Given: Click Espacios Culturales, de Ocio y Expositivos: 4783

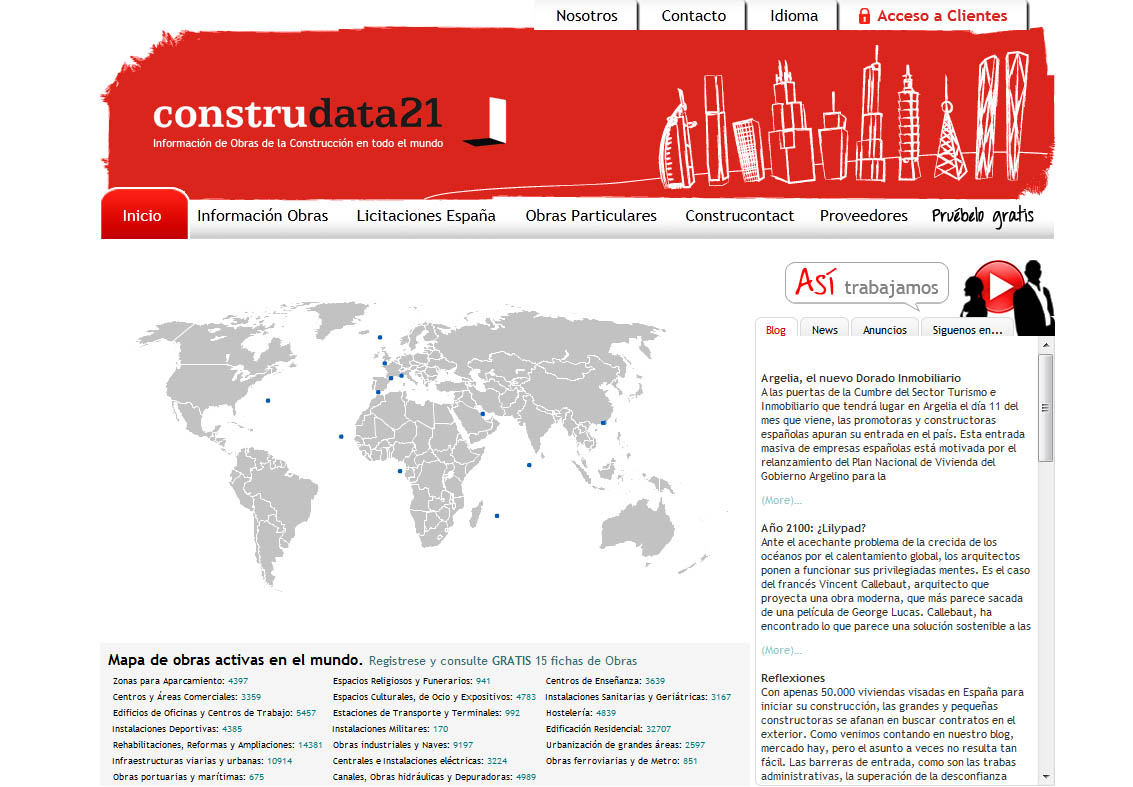Looking at the screenshot, I should (434, 697).
